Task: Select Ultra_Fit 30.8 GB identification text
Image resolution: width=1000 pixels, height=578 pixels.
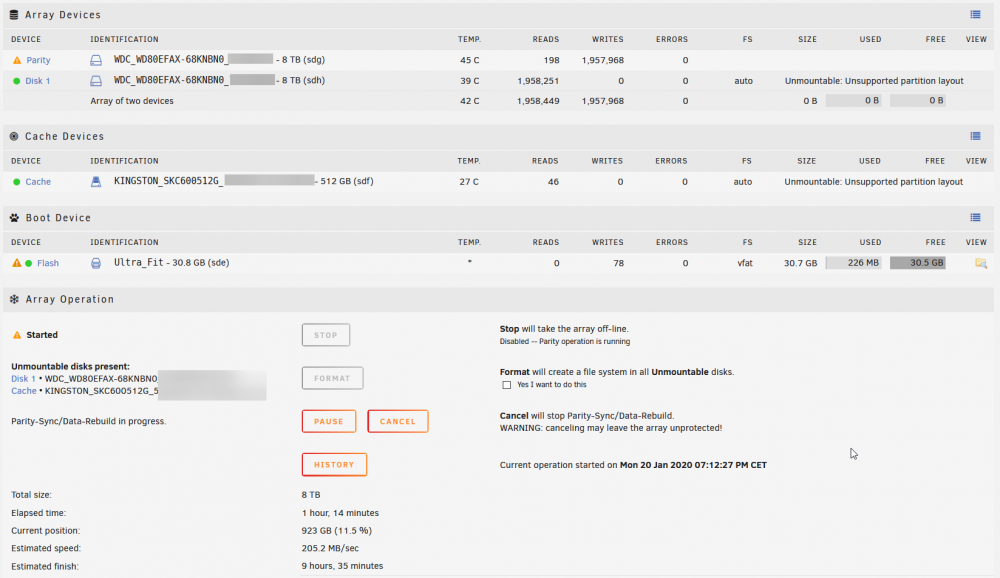Action: (x=172, y=262)
